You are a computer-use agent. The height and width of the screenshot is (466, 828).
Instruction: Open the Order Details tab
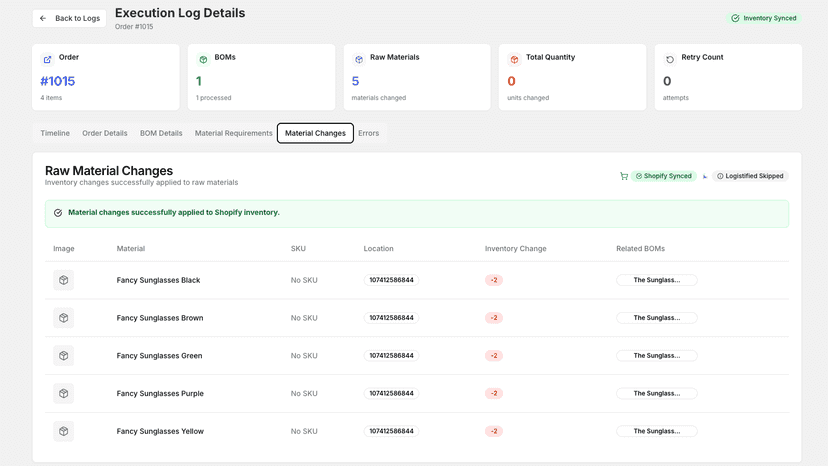coord(105,133)
